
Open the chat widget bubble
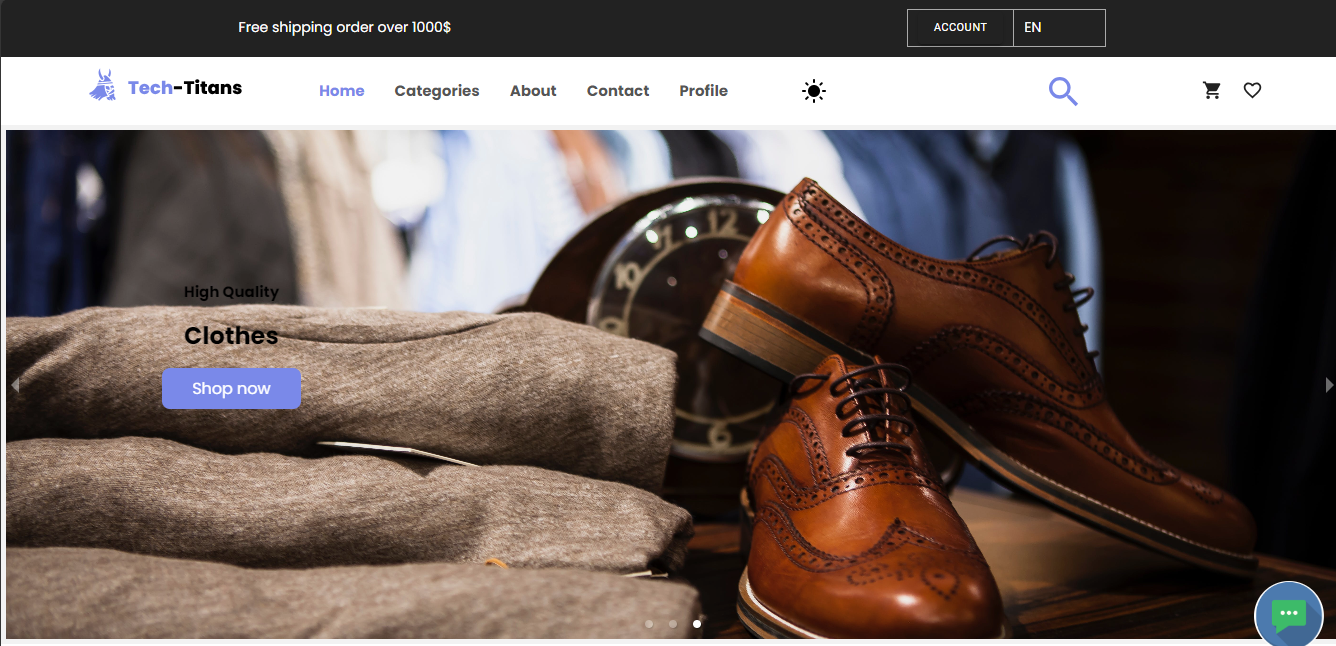pyautogui.click(x=1288, y=615)
